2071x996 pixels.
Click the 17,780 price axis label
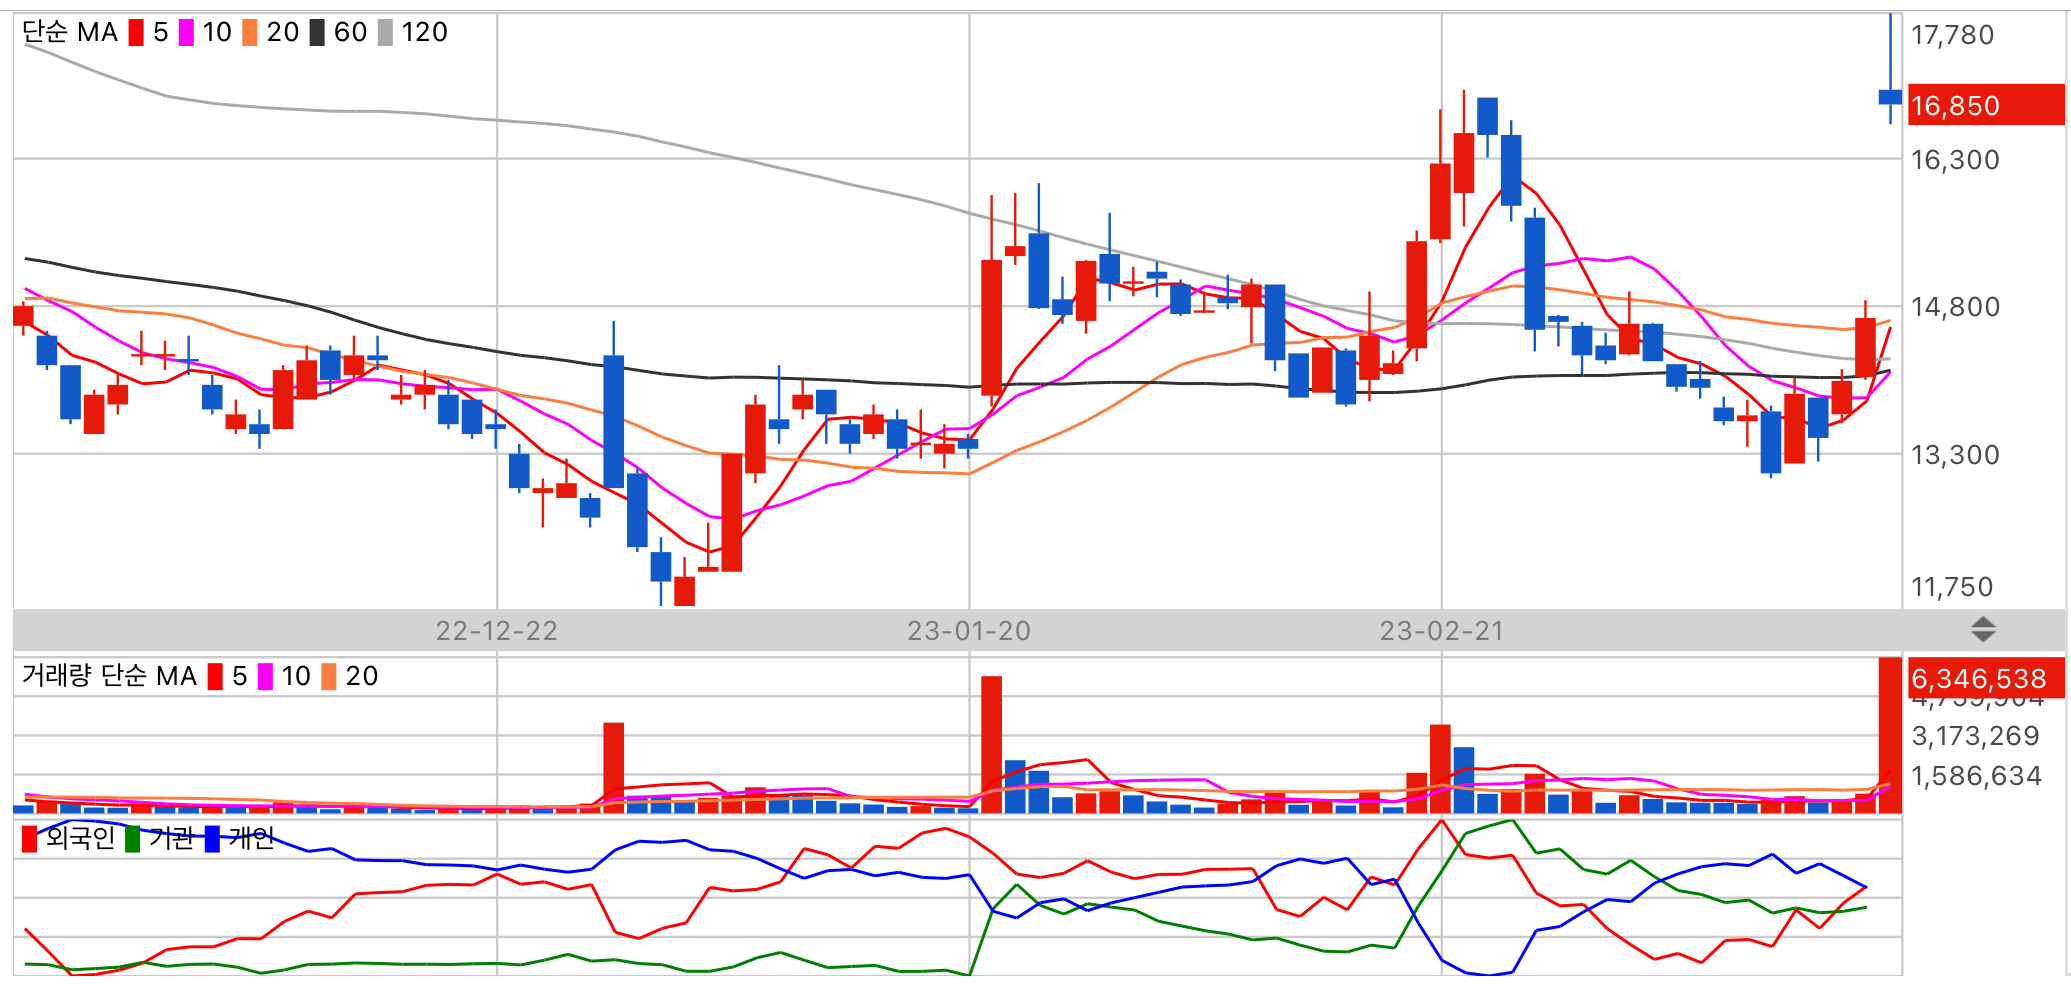[x=1952, y=35]
